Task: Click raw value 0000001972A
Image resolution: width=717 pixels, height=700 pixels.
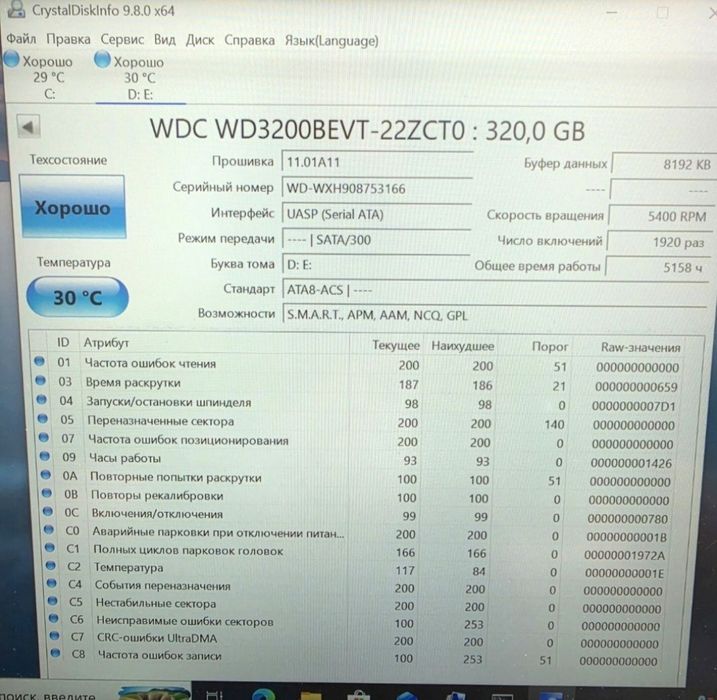Action: (x=624, y=556)
